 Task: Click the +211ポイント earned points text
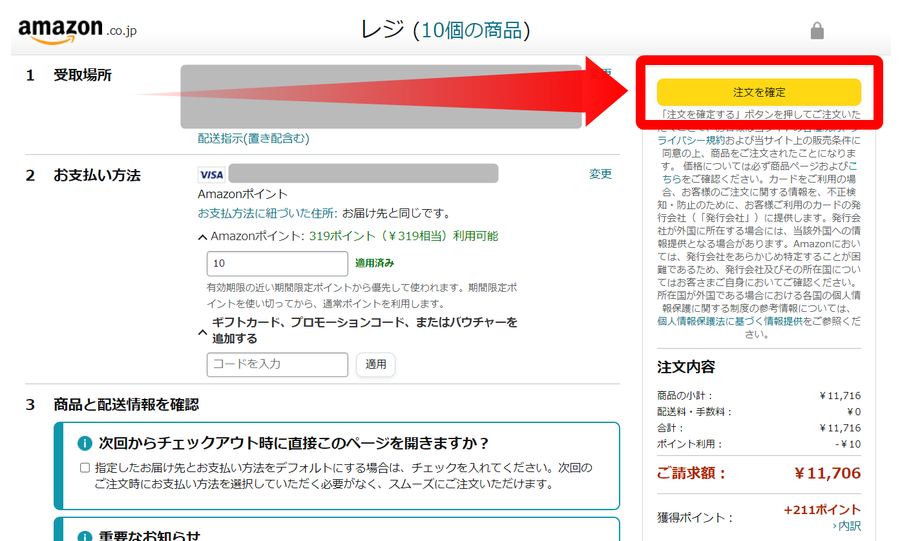point(822,509)
